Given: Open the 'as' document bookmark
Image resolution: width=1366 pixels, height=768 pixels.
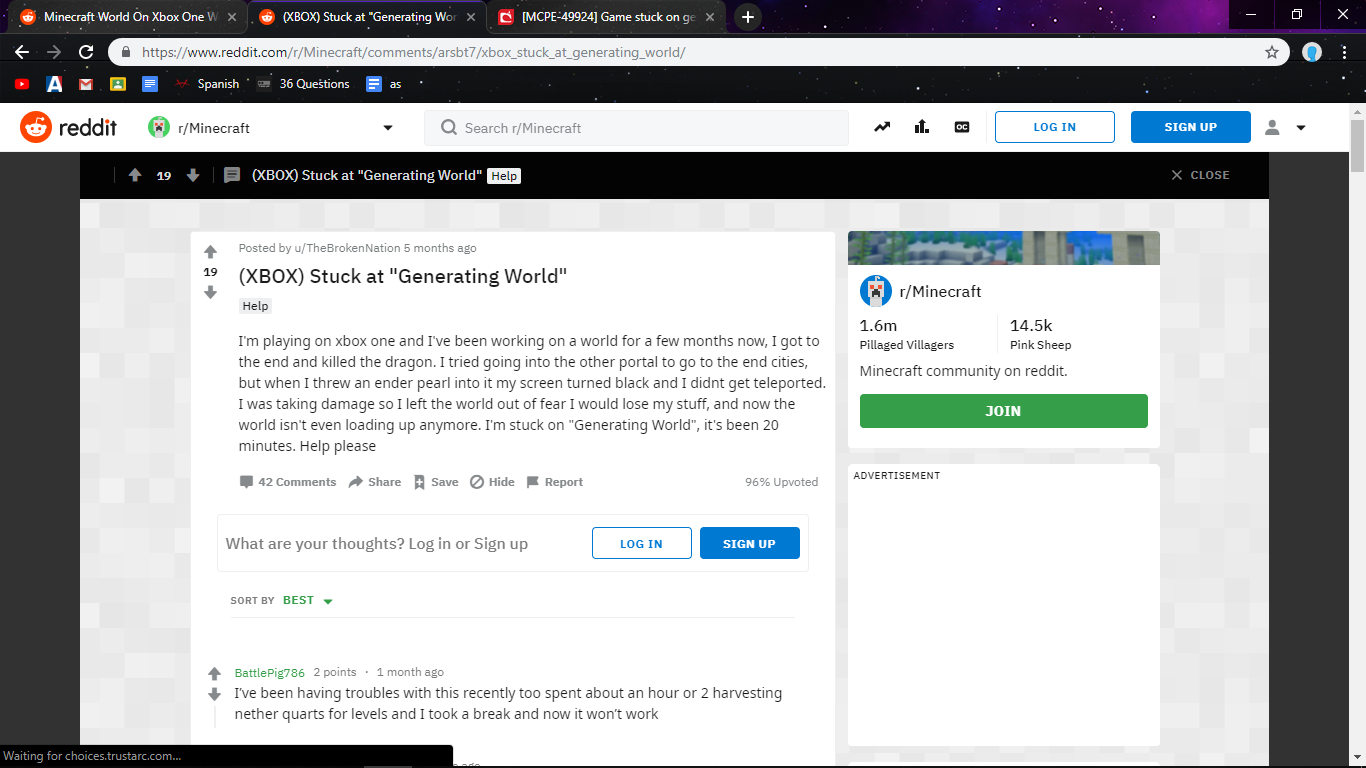Looking at the screenshot, I should (384, 84).
